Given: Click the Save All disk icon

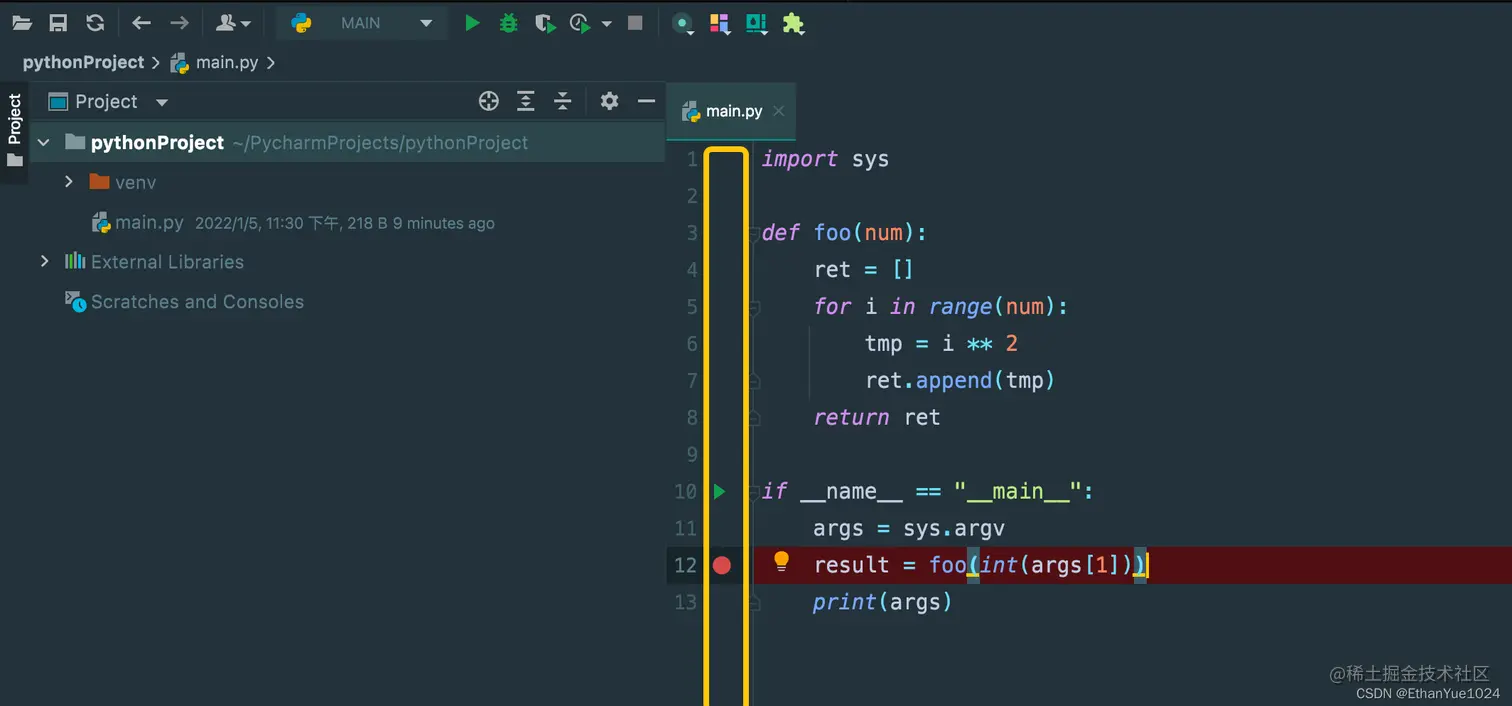Looking at the screenshot, I should (x=58, y=23).
